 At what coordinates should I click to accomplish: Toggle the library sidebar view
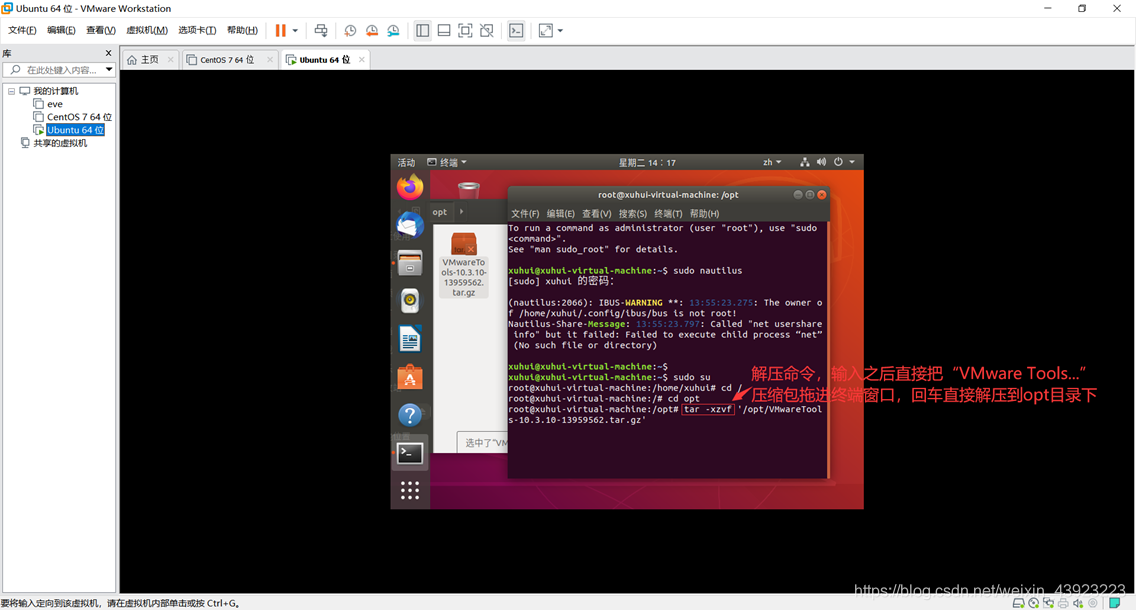point(422,30)
